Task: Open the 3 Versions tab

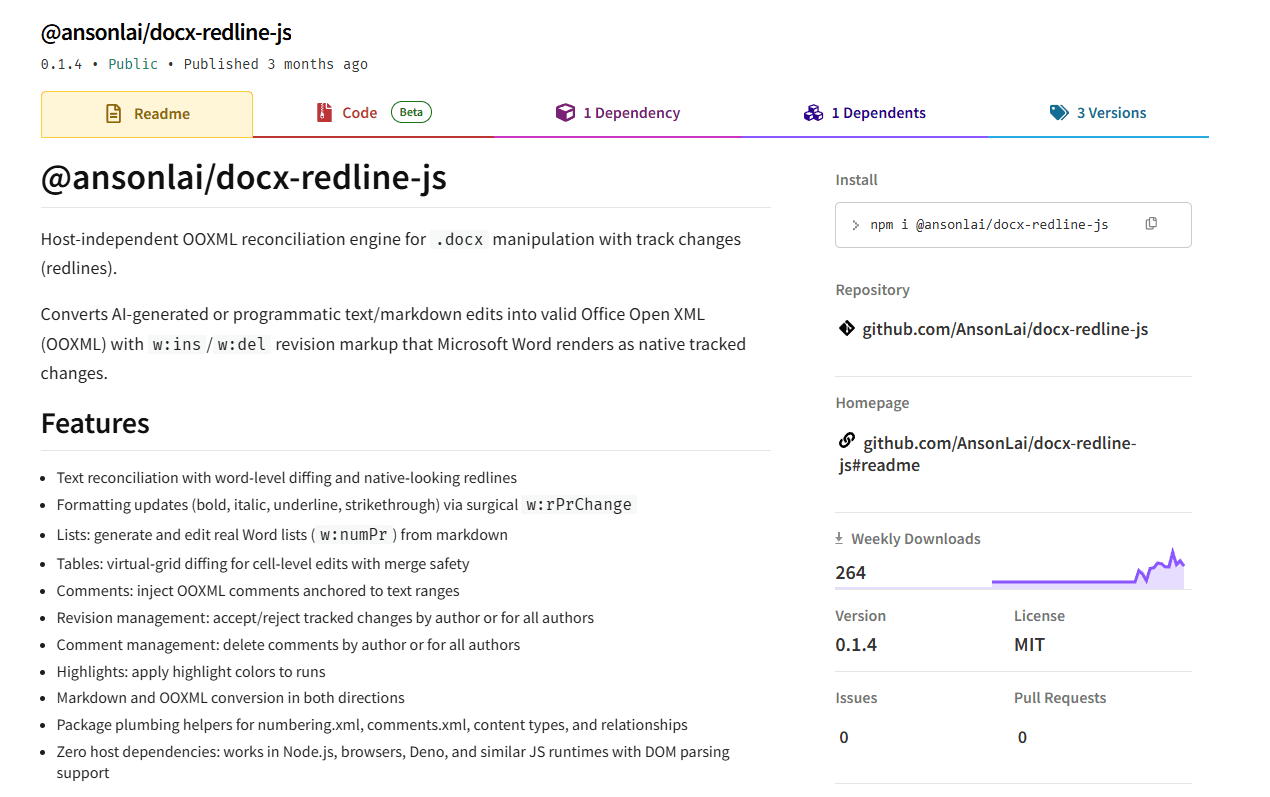Action: pos(1098,113)
